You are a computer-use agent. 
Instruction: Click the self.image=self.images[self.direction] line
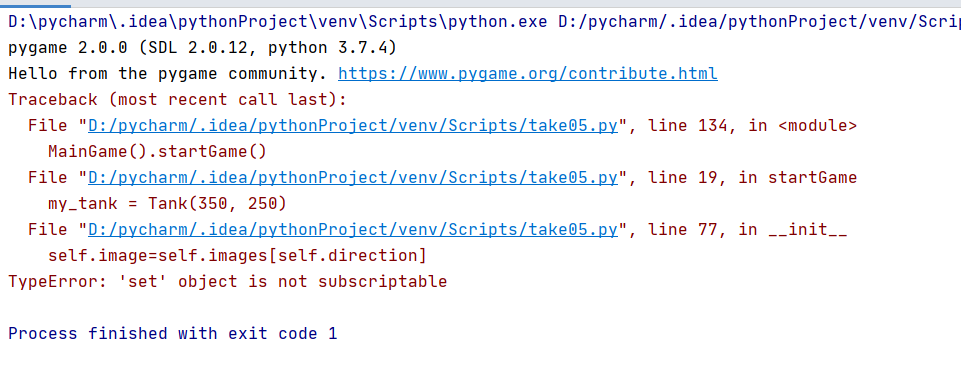point(237,256)
